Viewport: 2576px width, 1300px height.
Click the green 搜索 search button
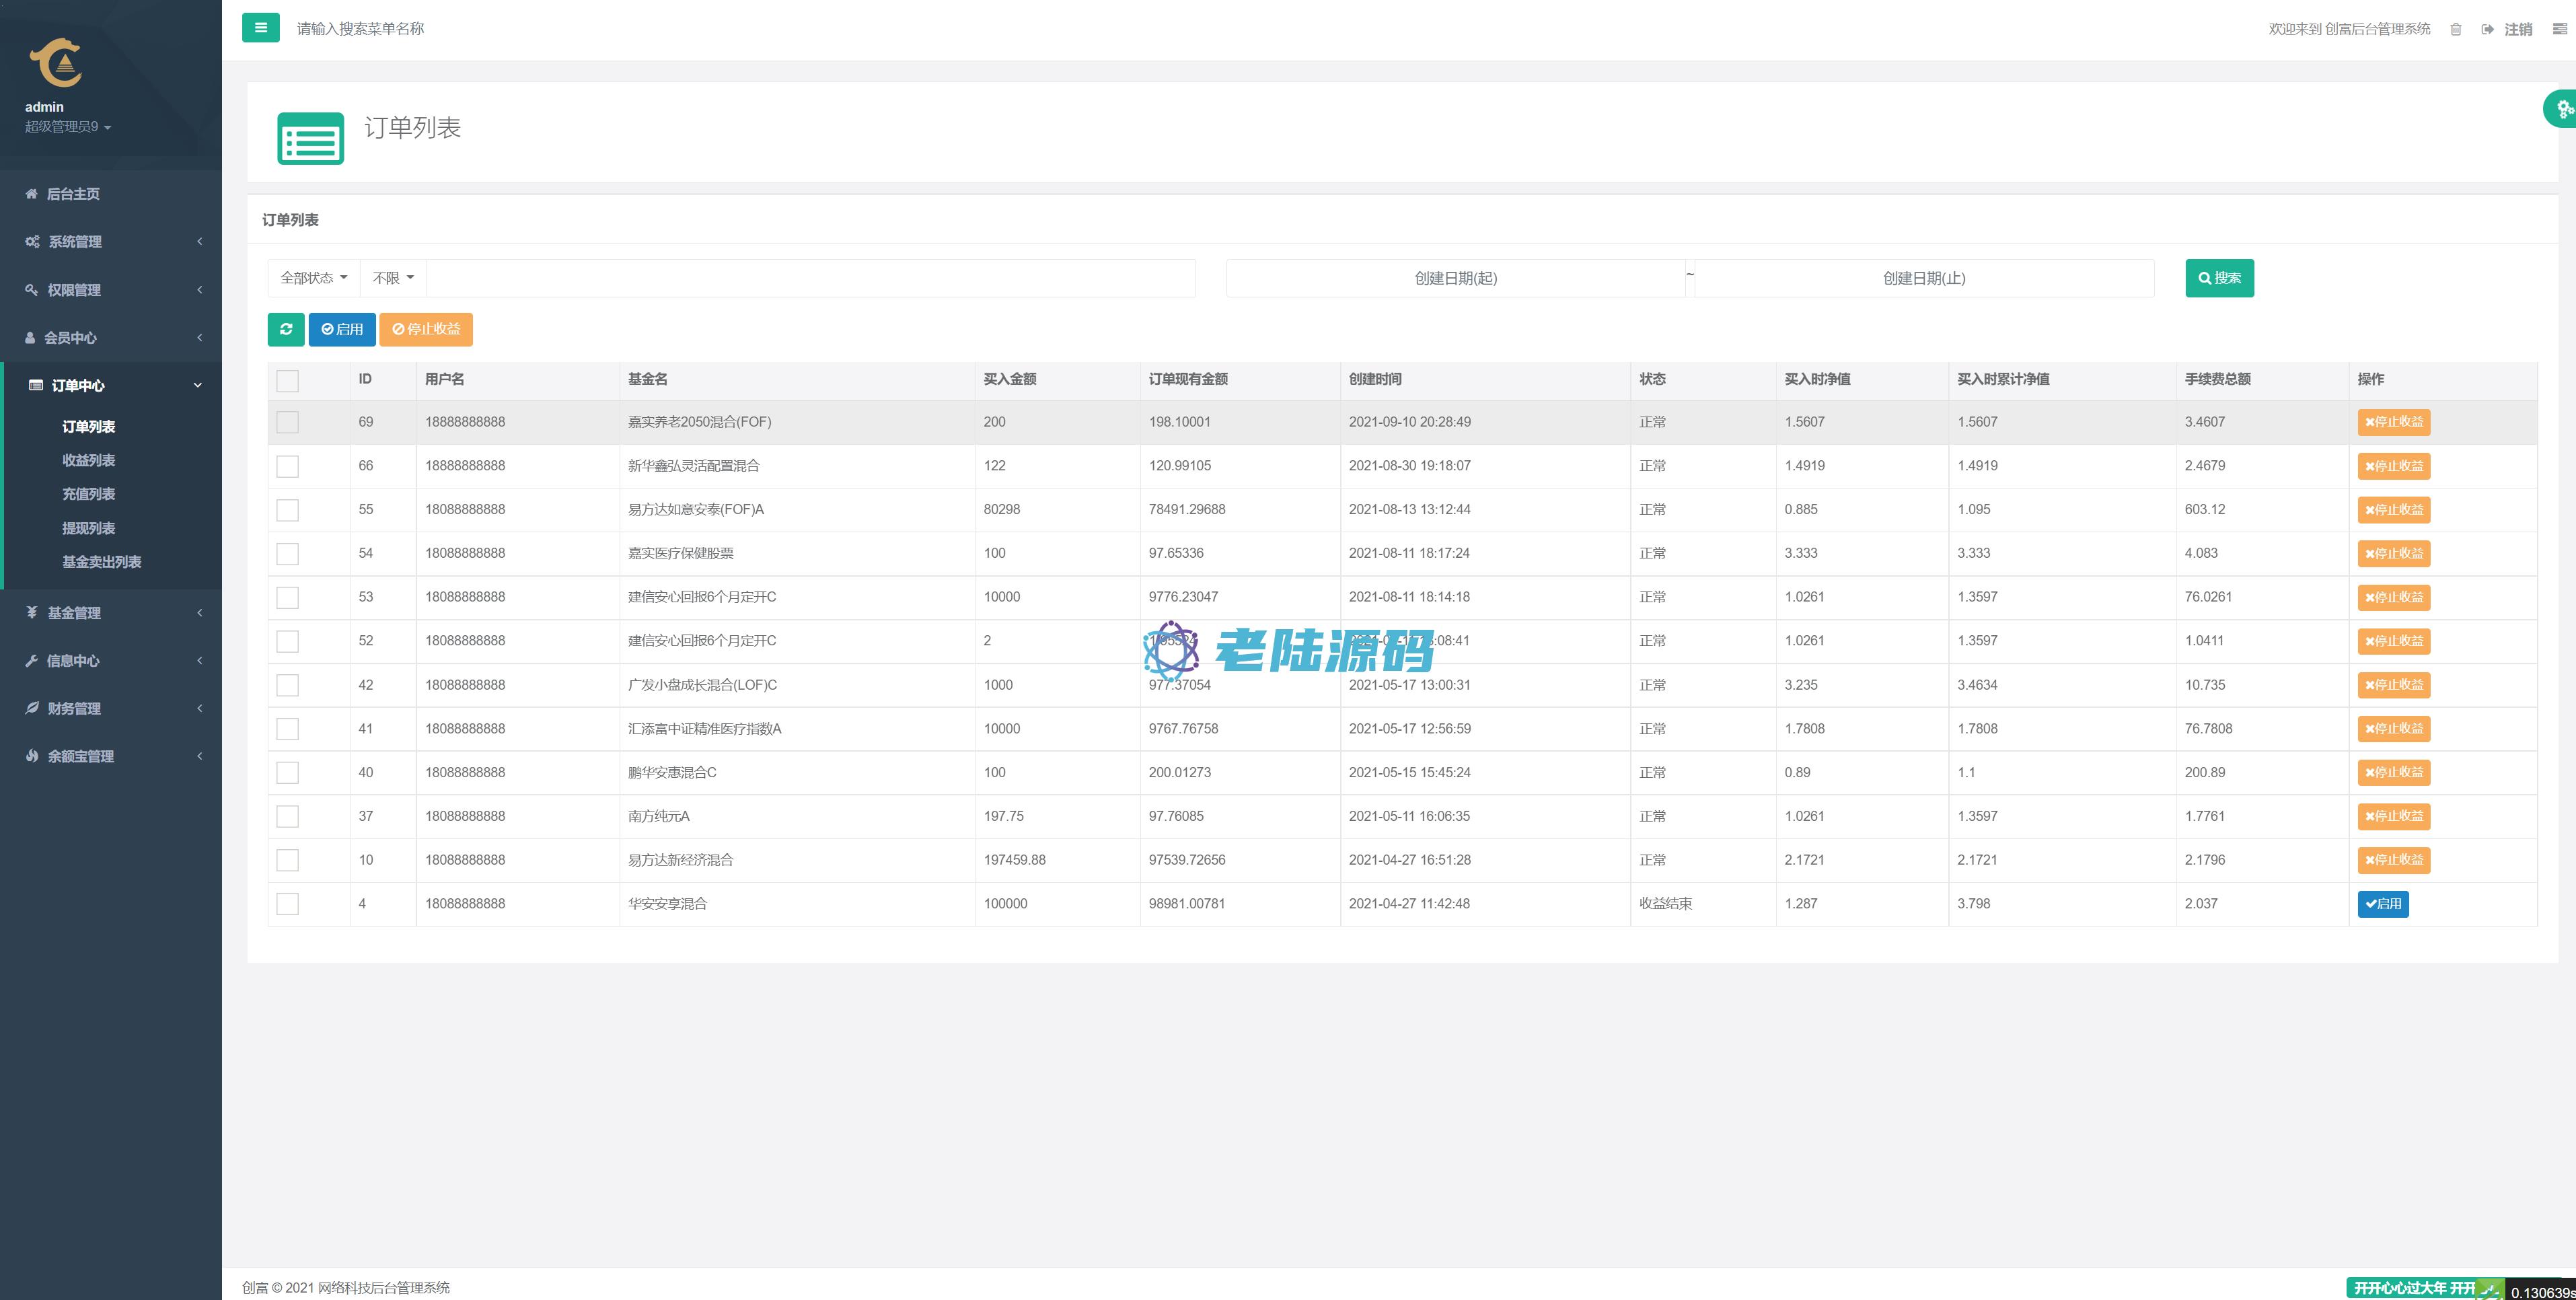pos(2219,278)
